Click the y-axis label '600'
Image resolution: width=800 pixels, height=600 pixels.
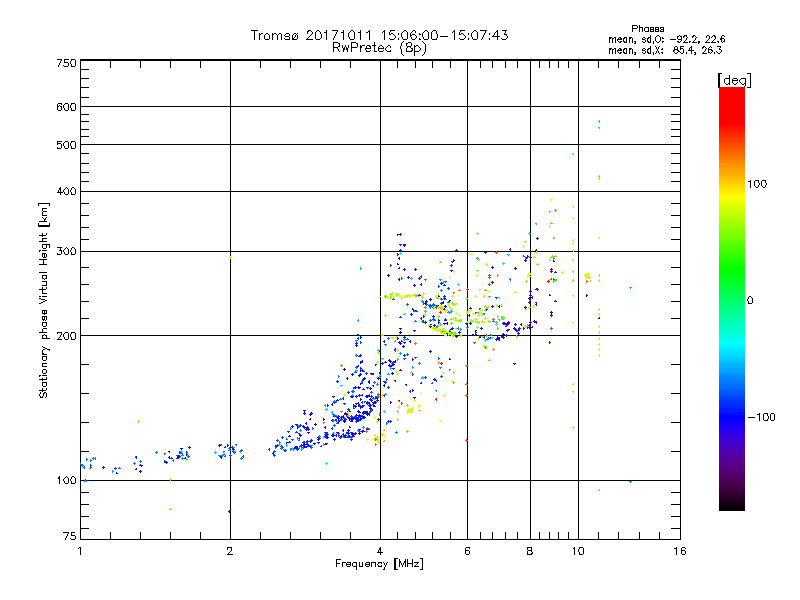[67, 107]
